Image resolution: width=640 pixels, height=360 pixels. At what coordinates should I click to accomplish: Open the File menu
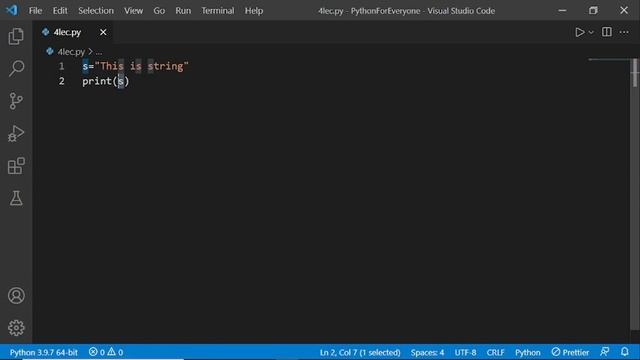coord(35,11)
